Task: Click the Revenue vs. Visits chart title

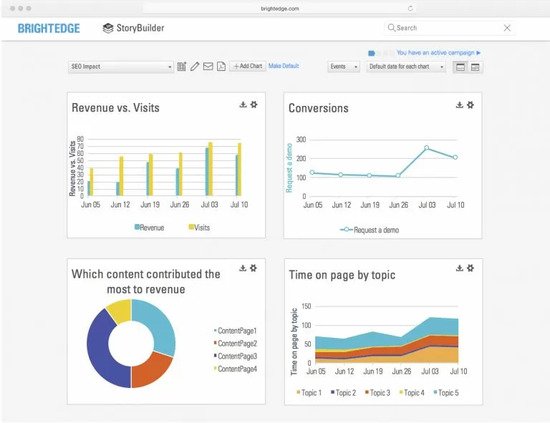Action: pyautogui.click(x=115, y=108)
